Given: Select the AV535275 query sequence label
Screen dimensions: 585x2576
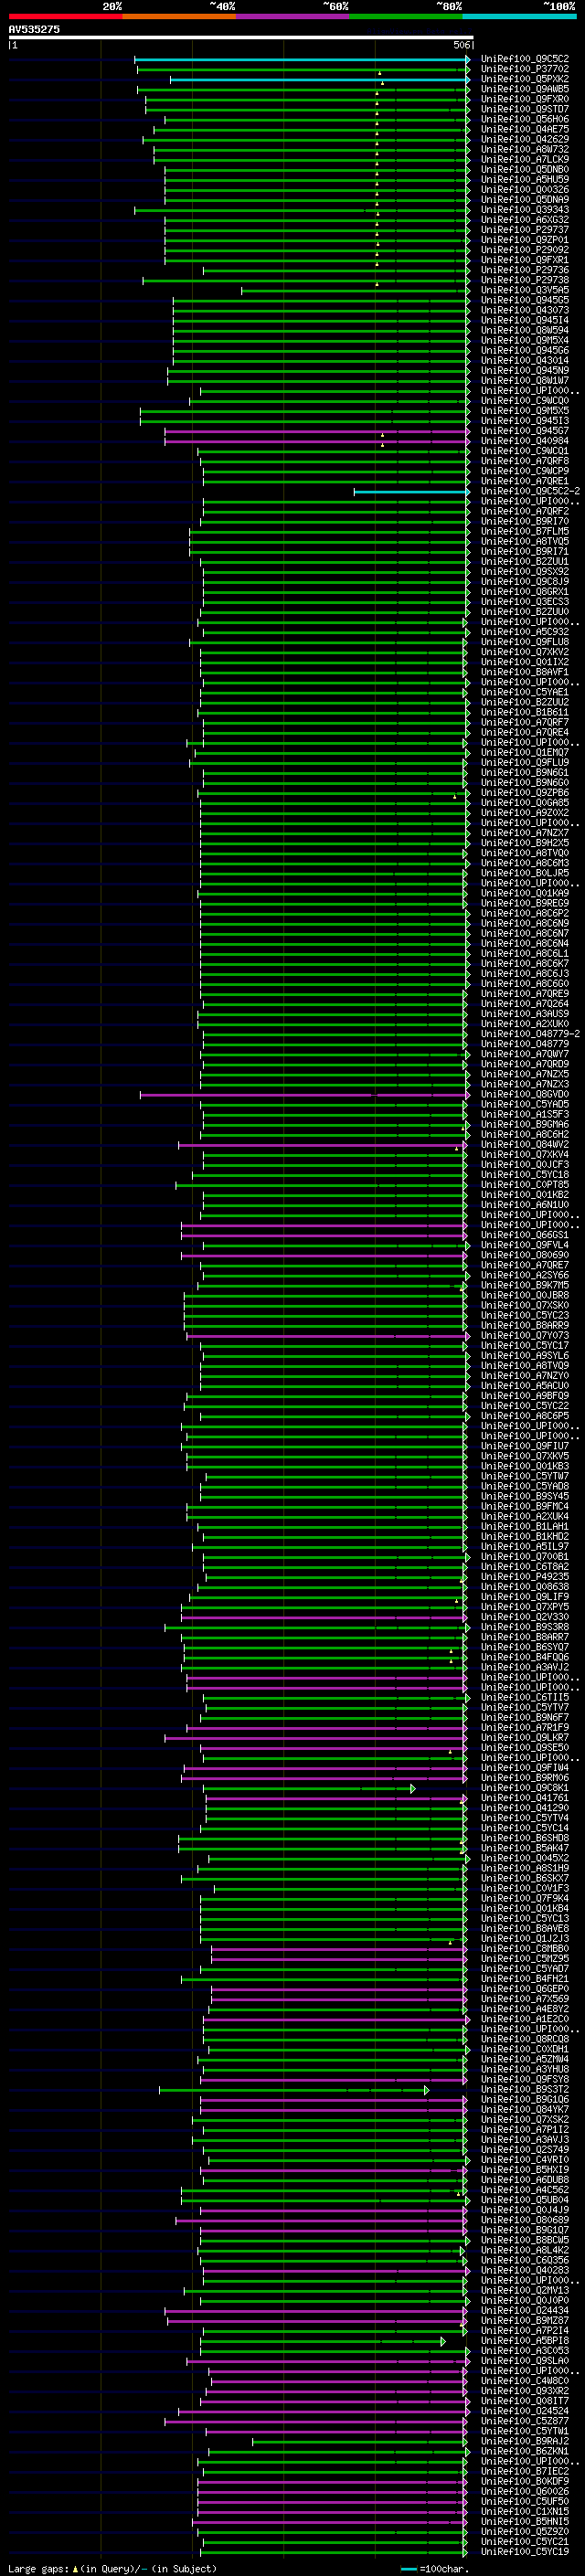Looking at the screenshot, I should [x=34, y=29].
